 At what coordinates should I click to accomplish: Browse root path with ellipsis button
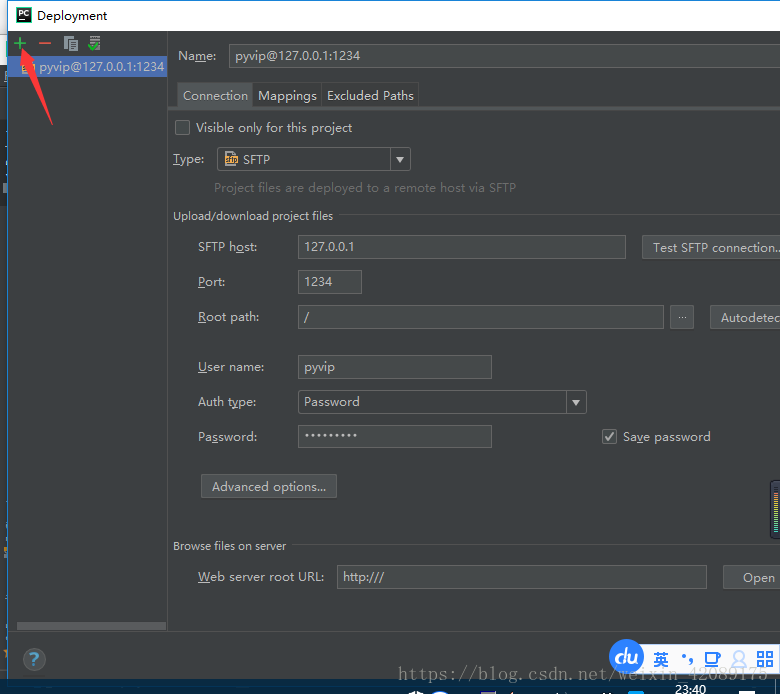pyautogui.click(x=682, y=317)
